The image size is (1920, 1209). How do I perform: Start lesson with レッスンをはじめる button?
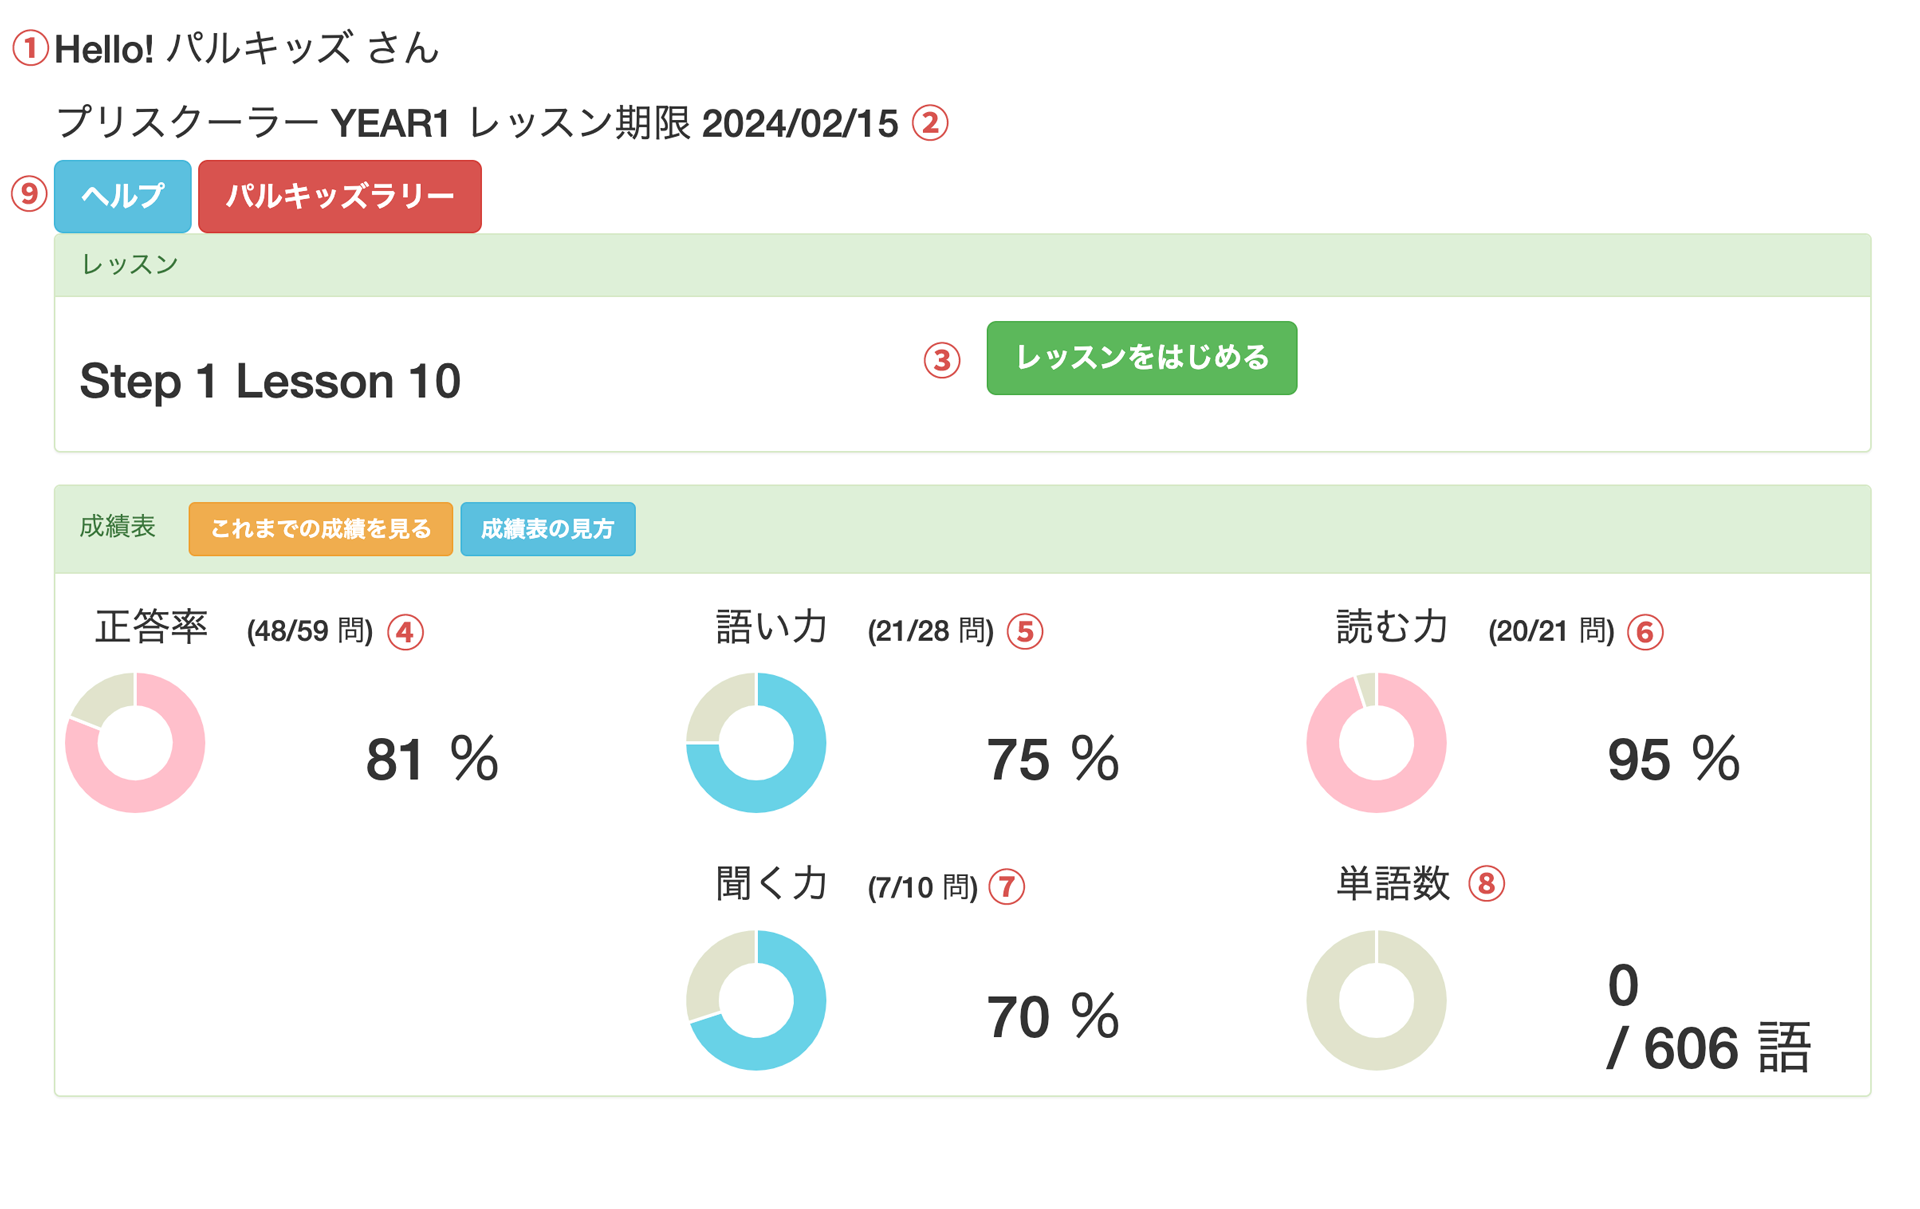click(1141, 358)
